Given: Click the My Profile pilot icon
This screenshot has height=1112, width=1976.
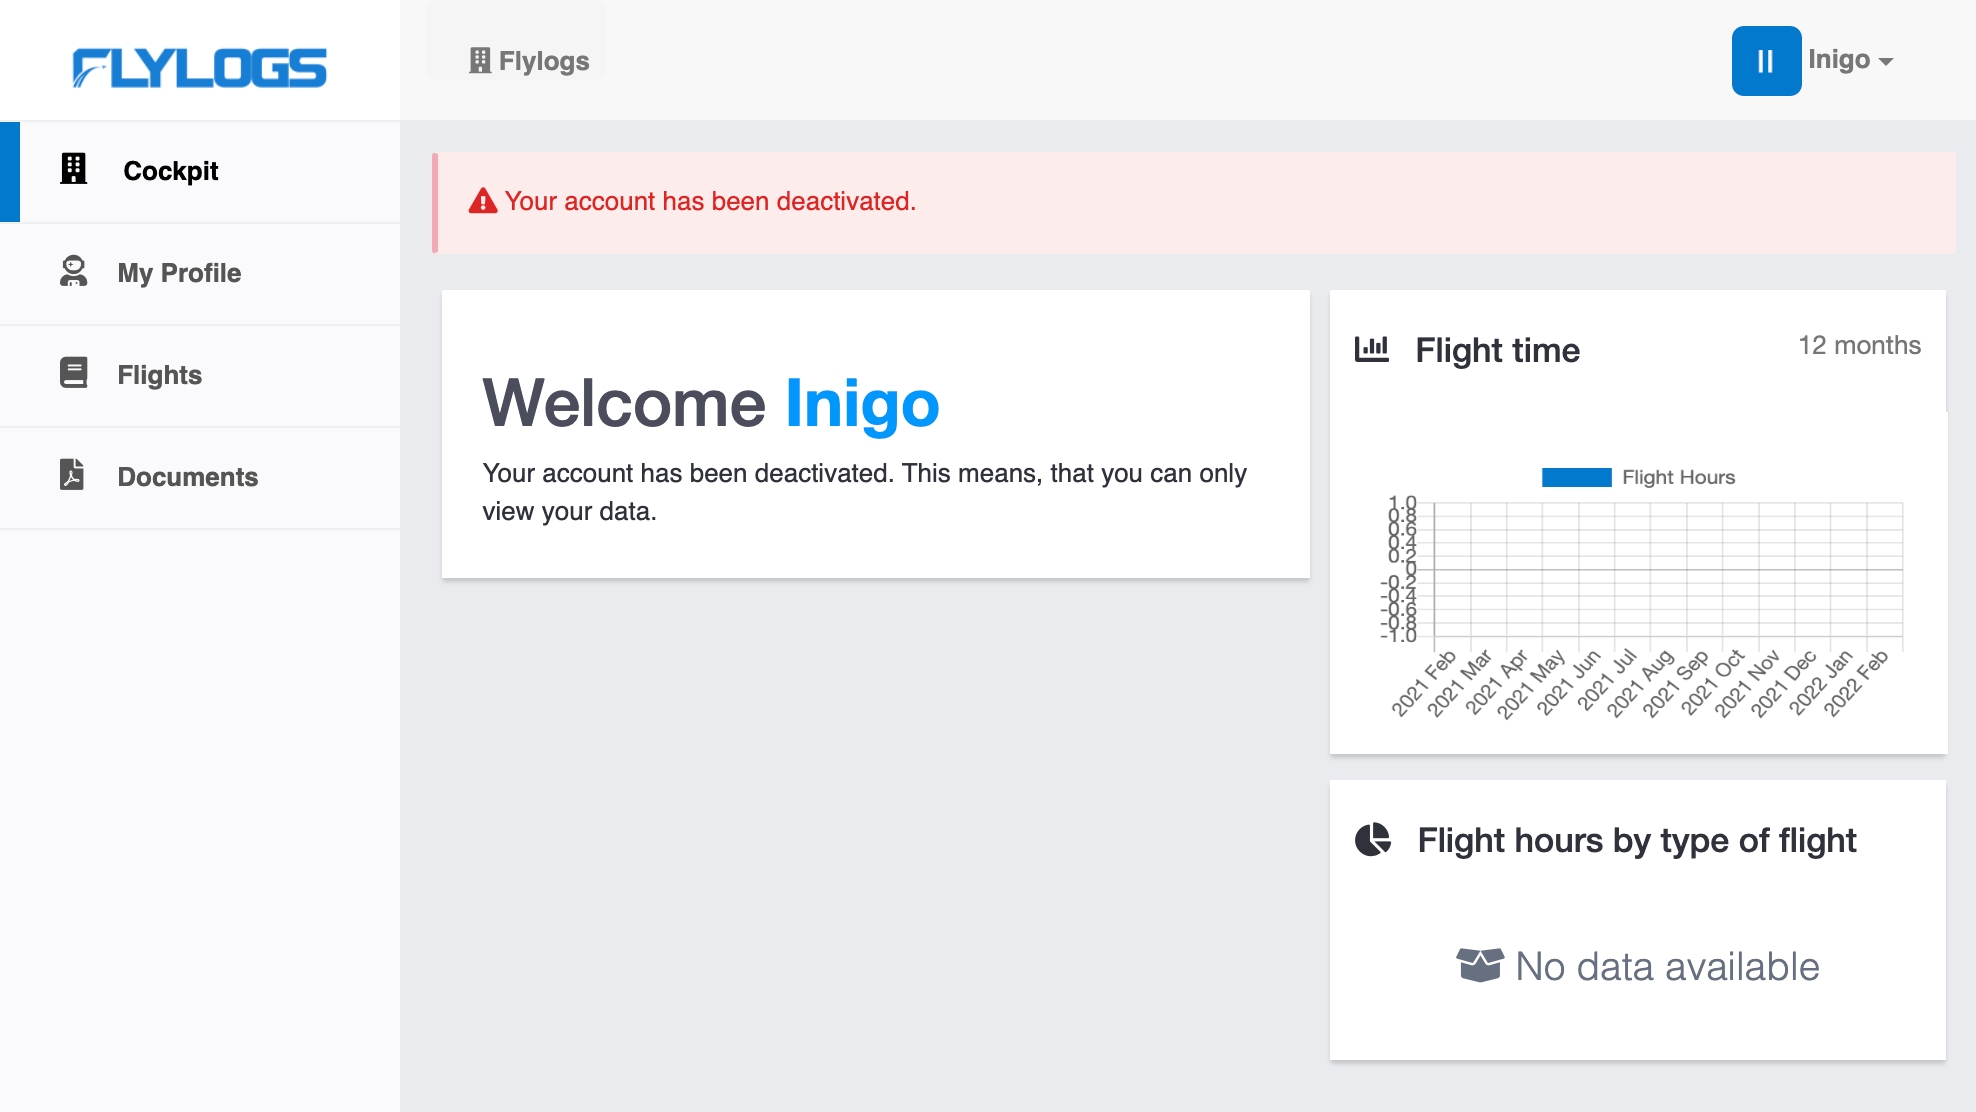Looking at the screenshot, I should click(73, 271).
